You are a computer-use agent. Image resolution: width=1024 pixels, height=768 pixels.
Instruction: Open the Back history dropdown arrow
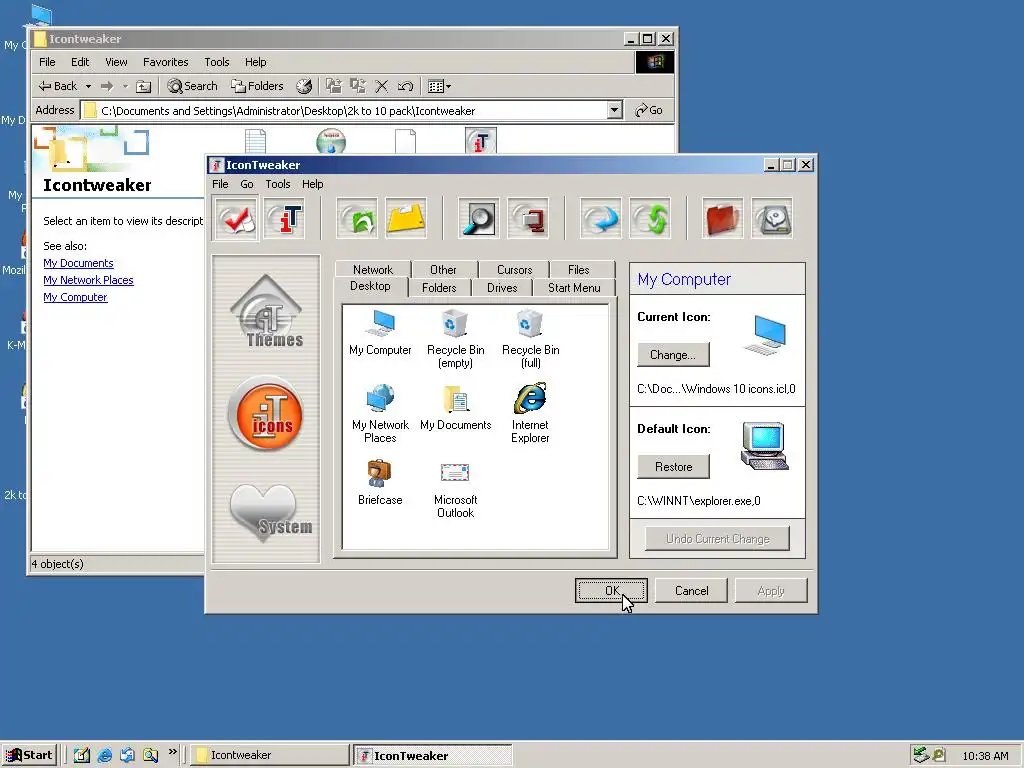point(88,86)
